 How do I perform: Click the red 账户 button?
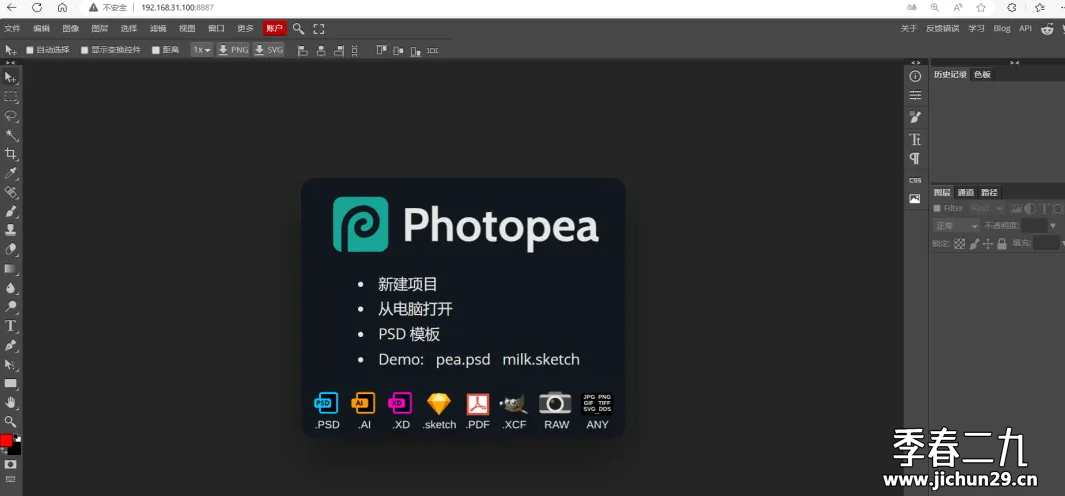pyautogui.click(x=274, y=29)
